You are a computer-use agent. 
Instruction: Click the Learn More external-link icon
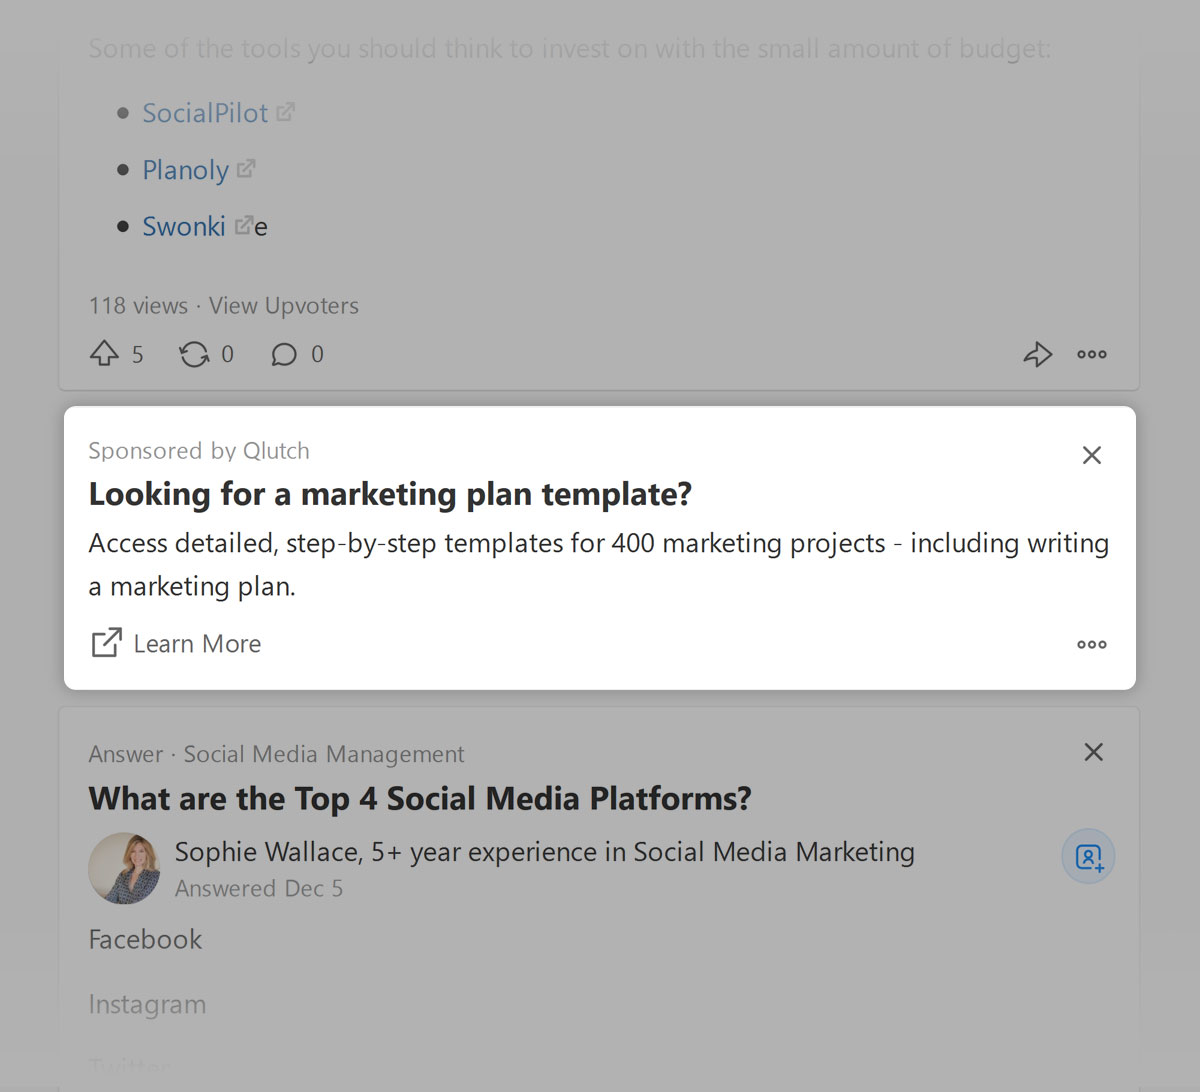pyautogui.click(x=106, y=643)
